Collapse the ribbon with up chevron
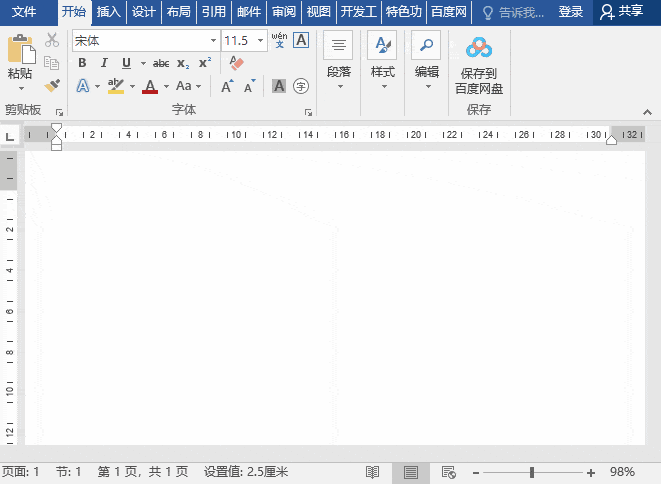Screen dimensions: 661x484 click(648, 112)
